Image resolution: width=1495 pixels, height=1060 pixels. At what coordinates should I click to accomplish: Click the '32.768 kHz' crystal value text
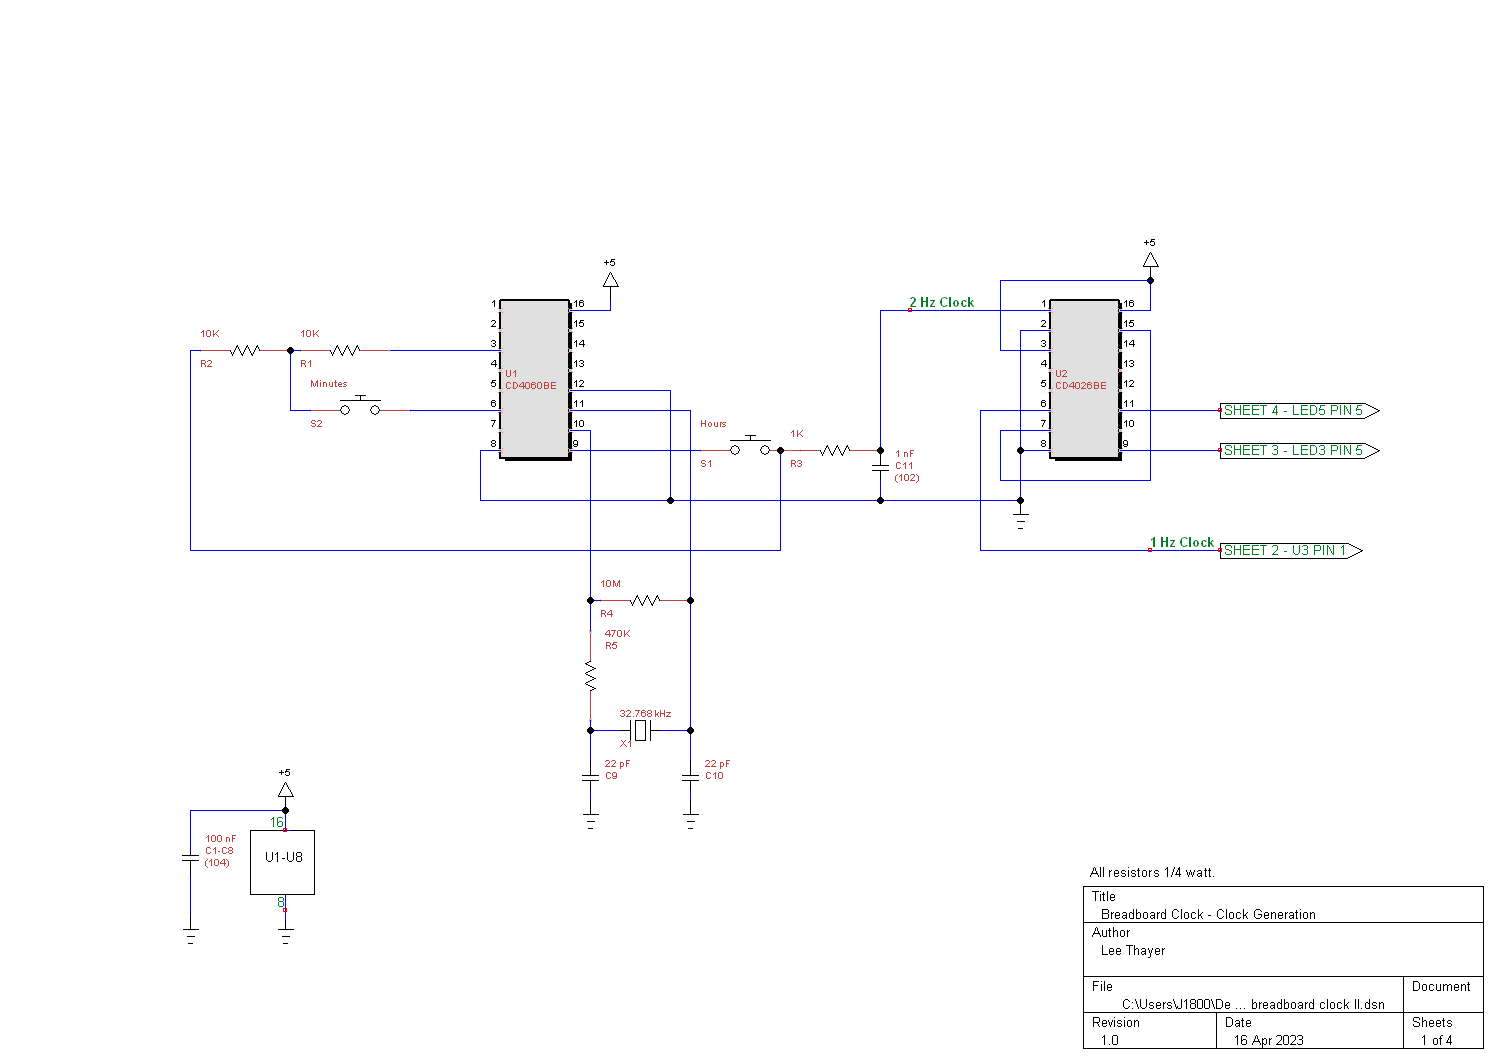point(645,713)
